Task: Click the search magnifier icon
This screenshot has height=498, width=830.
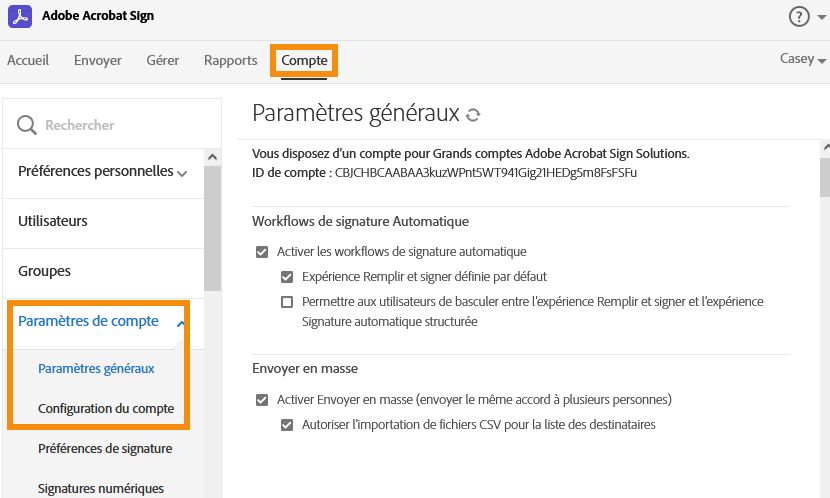Action: coord(26,125)
